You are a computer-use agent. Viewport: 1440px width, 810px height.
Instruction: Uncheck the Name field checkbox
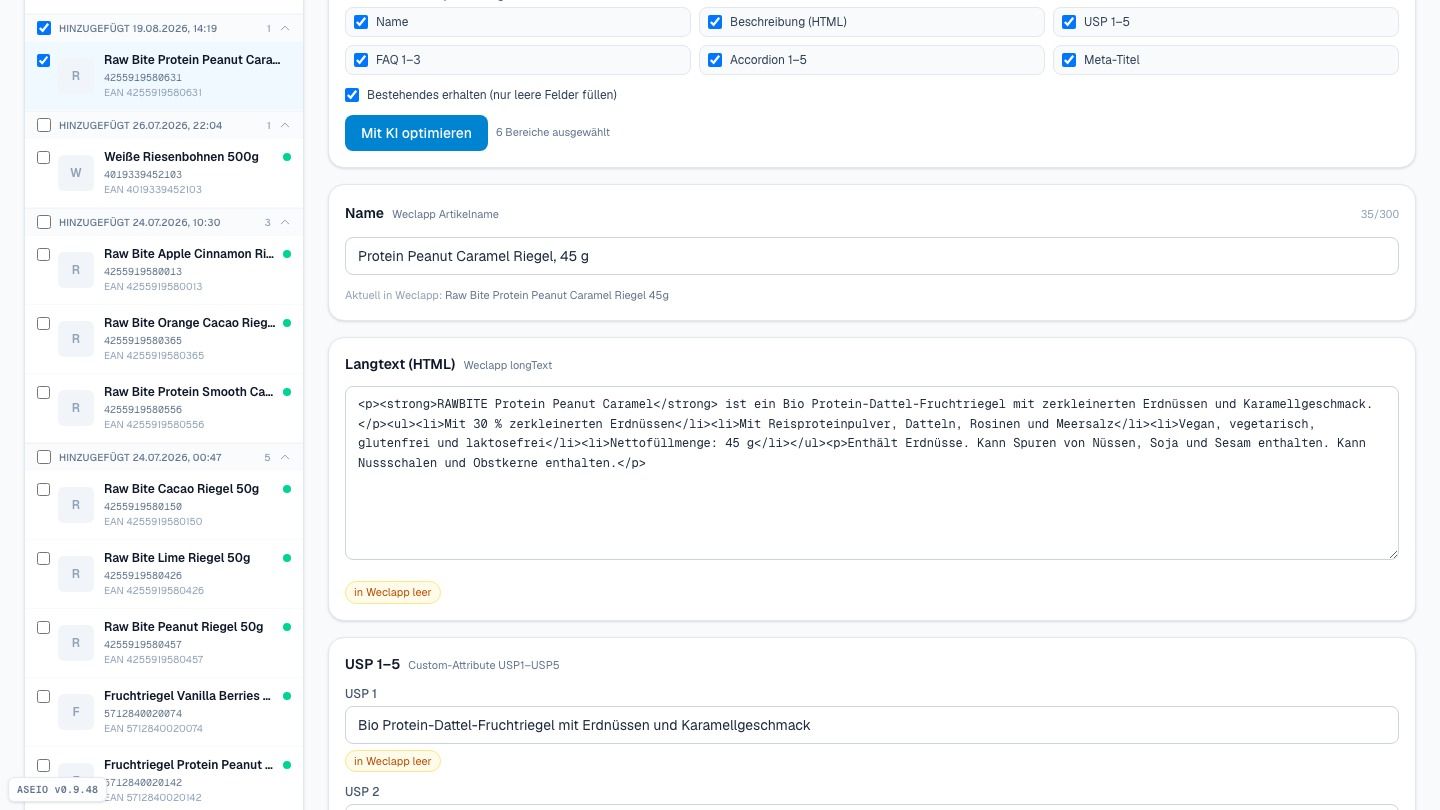click(361, 22)
